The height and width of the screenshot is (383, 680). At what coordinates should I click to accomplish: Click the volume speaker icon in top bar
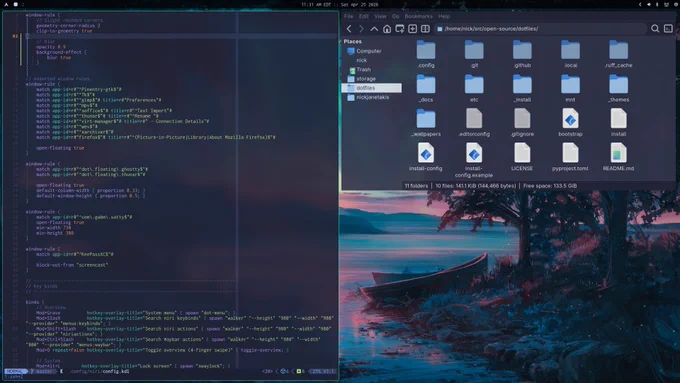(x=648, y=4)
